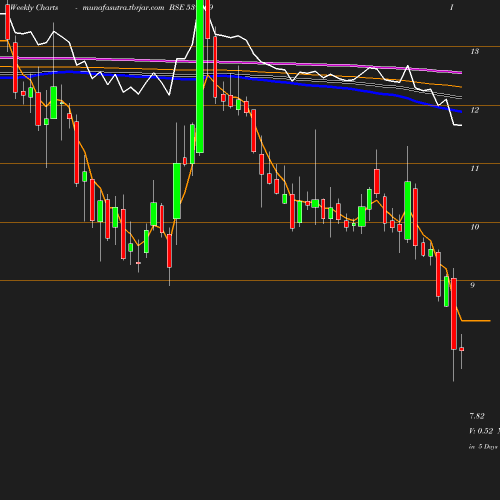Click the "V: 0.52" volume reading
This screenshot has height=500, width=500.
pos(481,431)
